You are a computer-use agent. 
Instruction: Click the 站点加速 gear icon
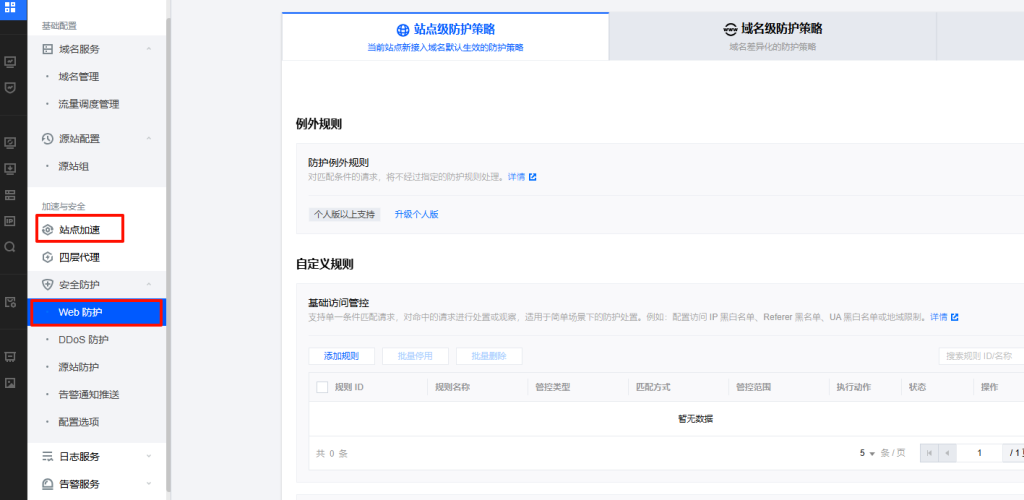click(47, 230)
